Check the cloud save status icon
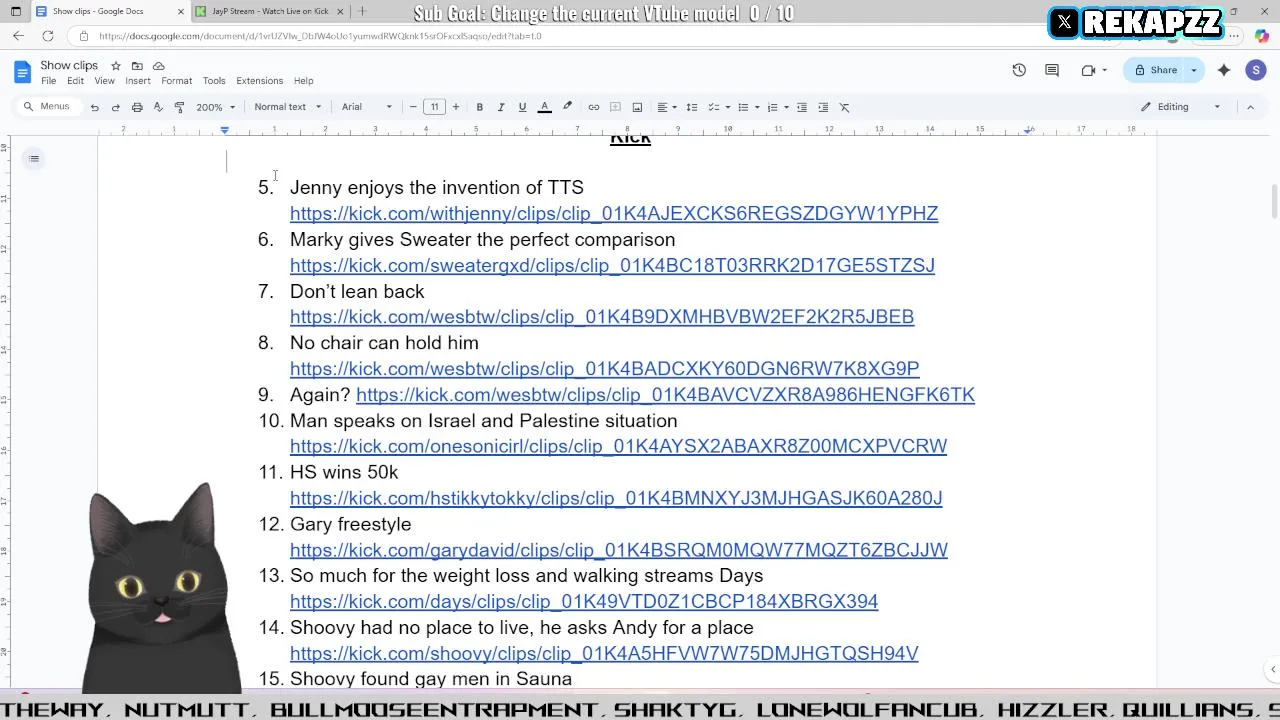The height and width of the screenshot is (720, 1280). tap(158, 66)
